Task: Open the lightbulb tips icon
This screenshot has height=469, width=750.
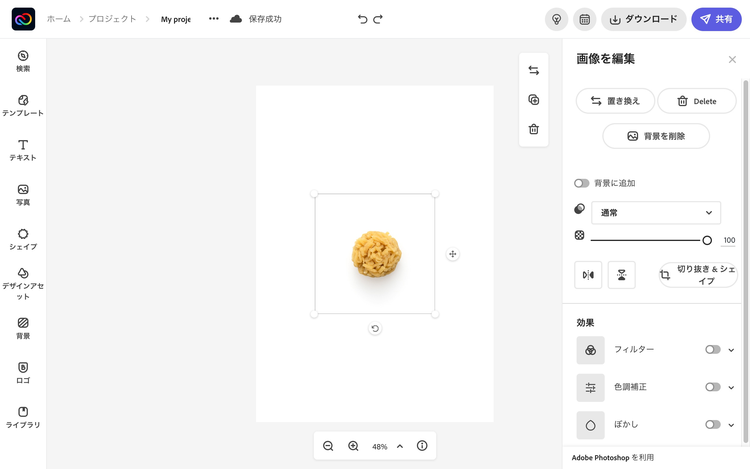Action: [556, 19]
